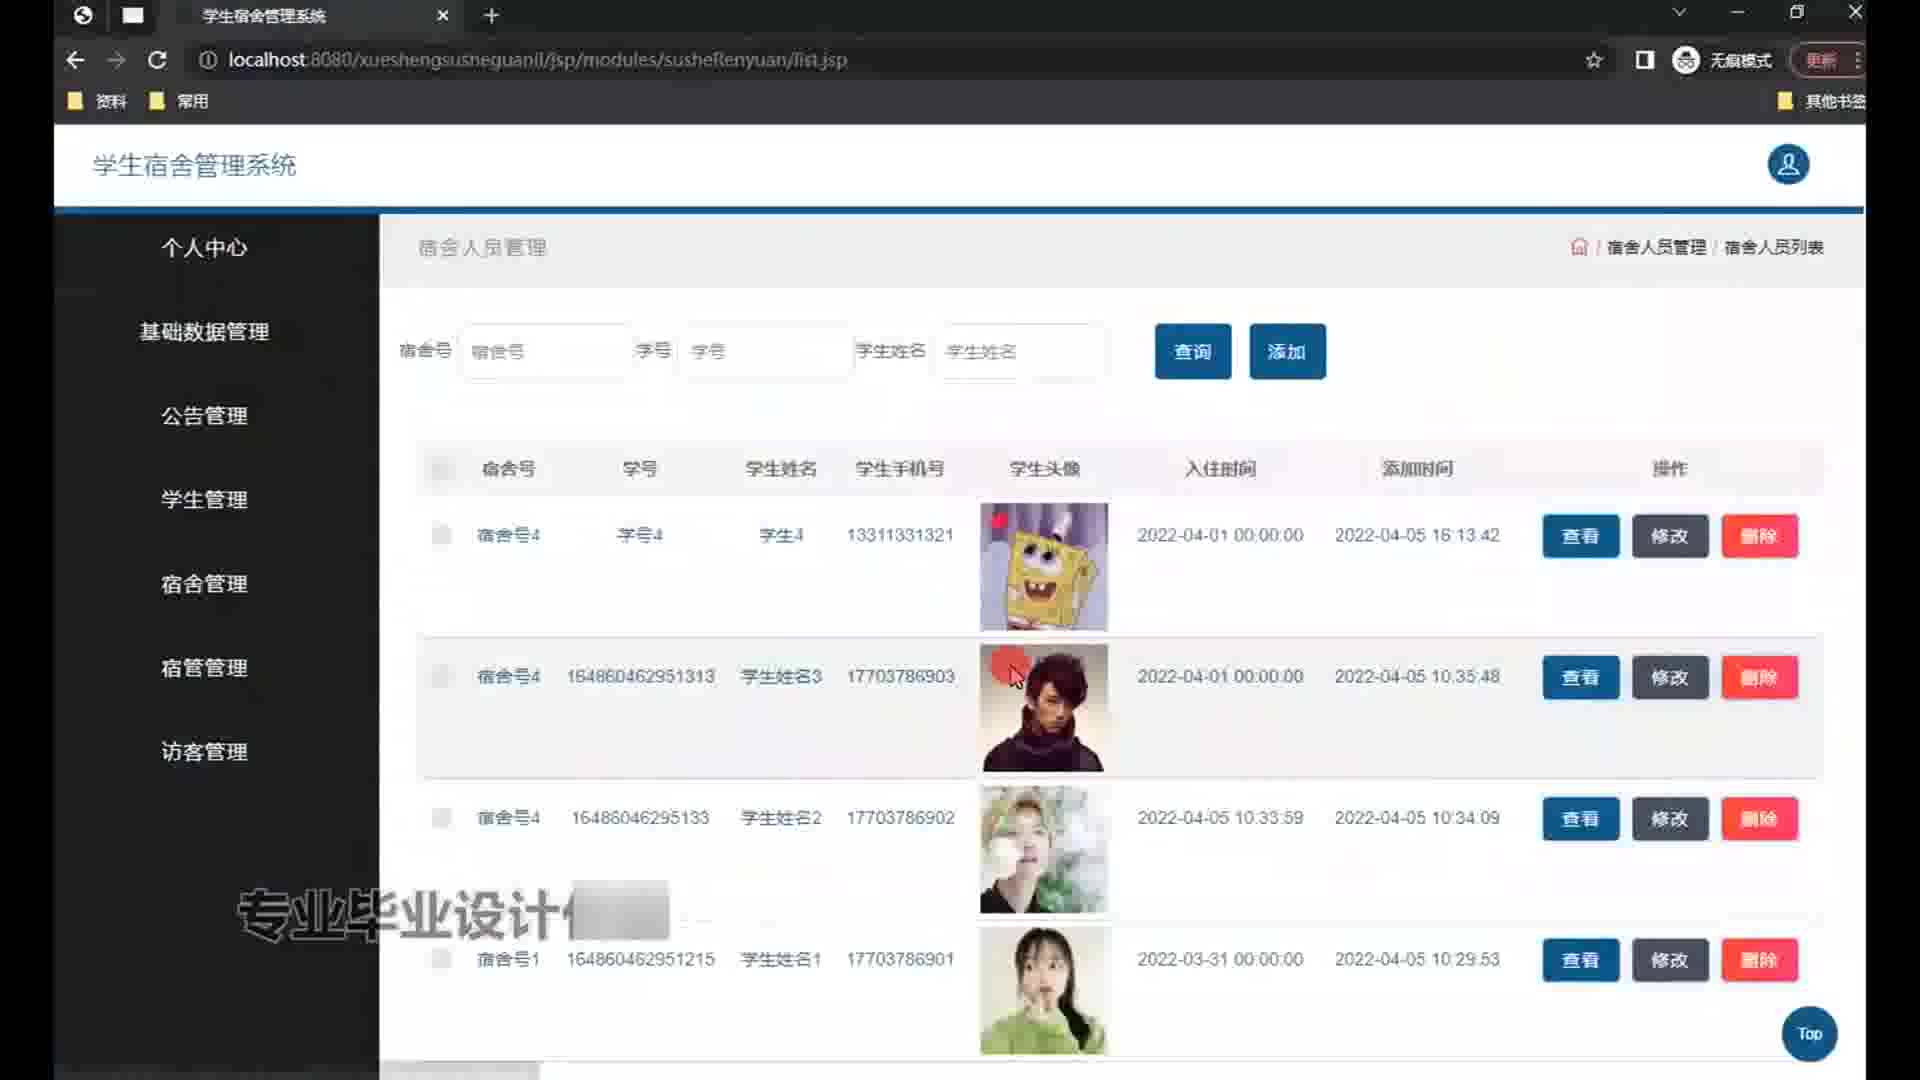Image resolution: width=1920 pixels, height=1080 pixels.
Task: Click the 学生姓名 search input field
Action: 1020,352
